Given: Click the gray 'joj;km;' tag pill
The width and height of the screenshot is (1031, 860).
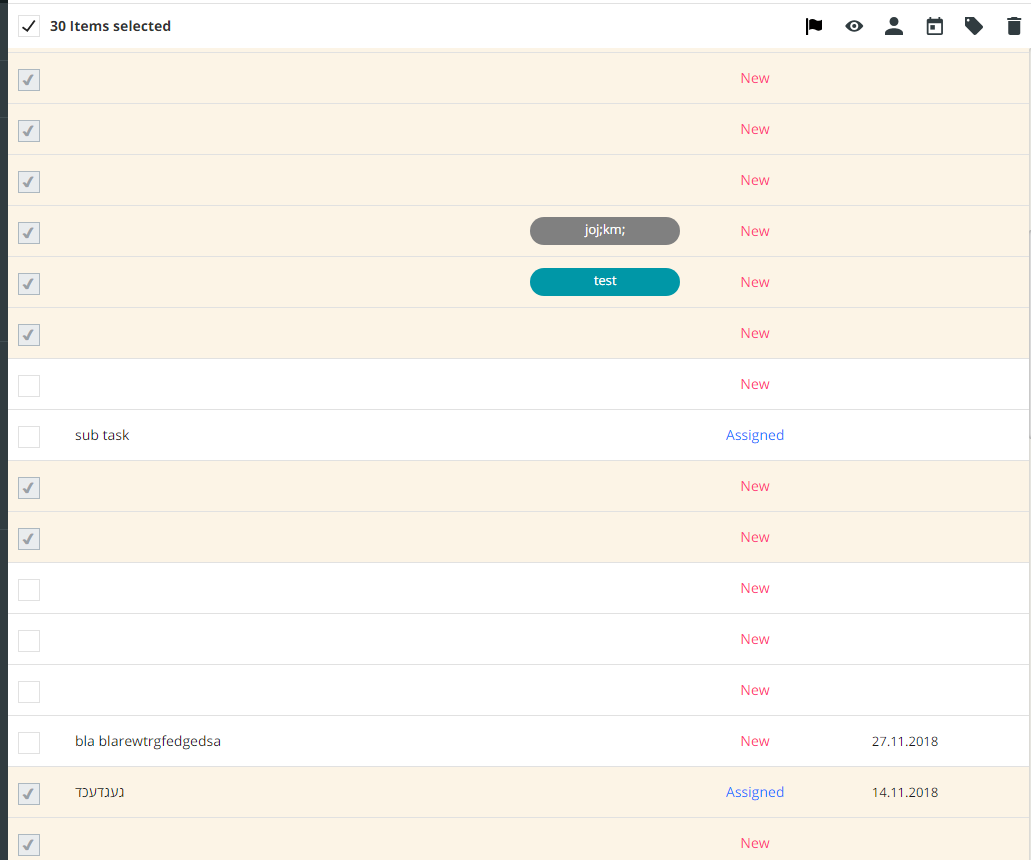Looking at the screenshot, I should [x=605, y=231].
